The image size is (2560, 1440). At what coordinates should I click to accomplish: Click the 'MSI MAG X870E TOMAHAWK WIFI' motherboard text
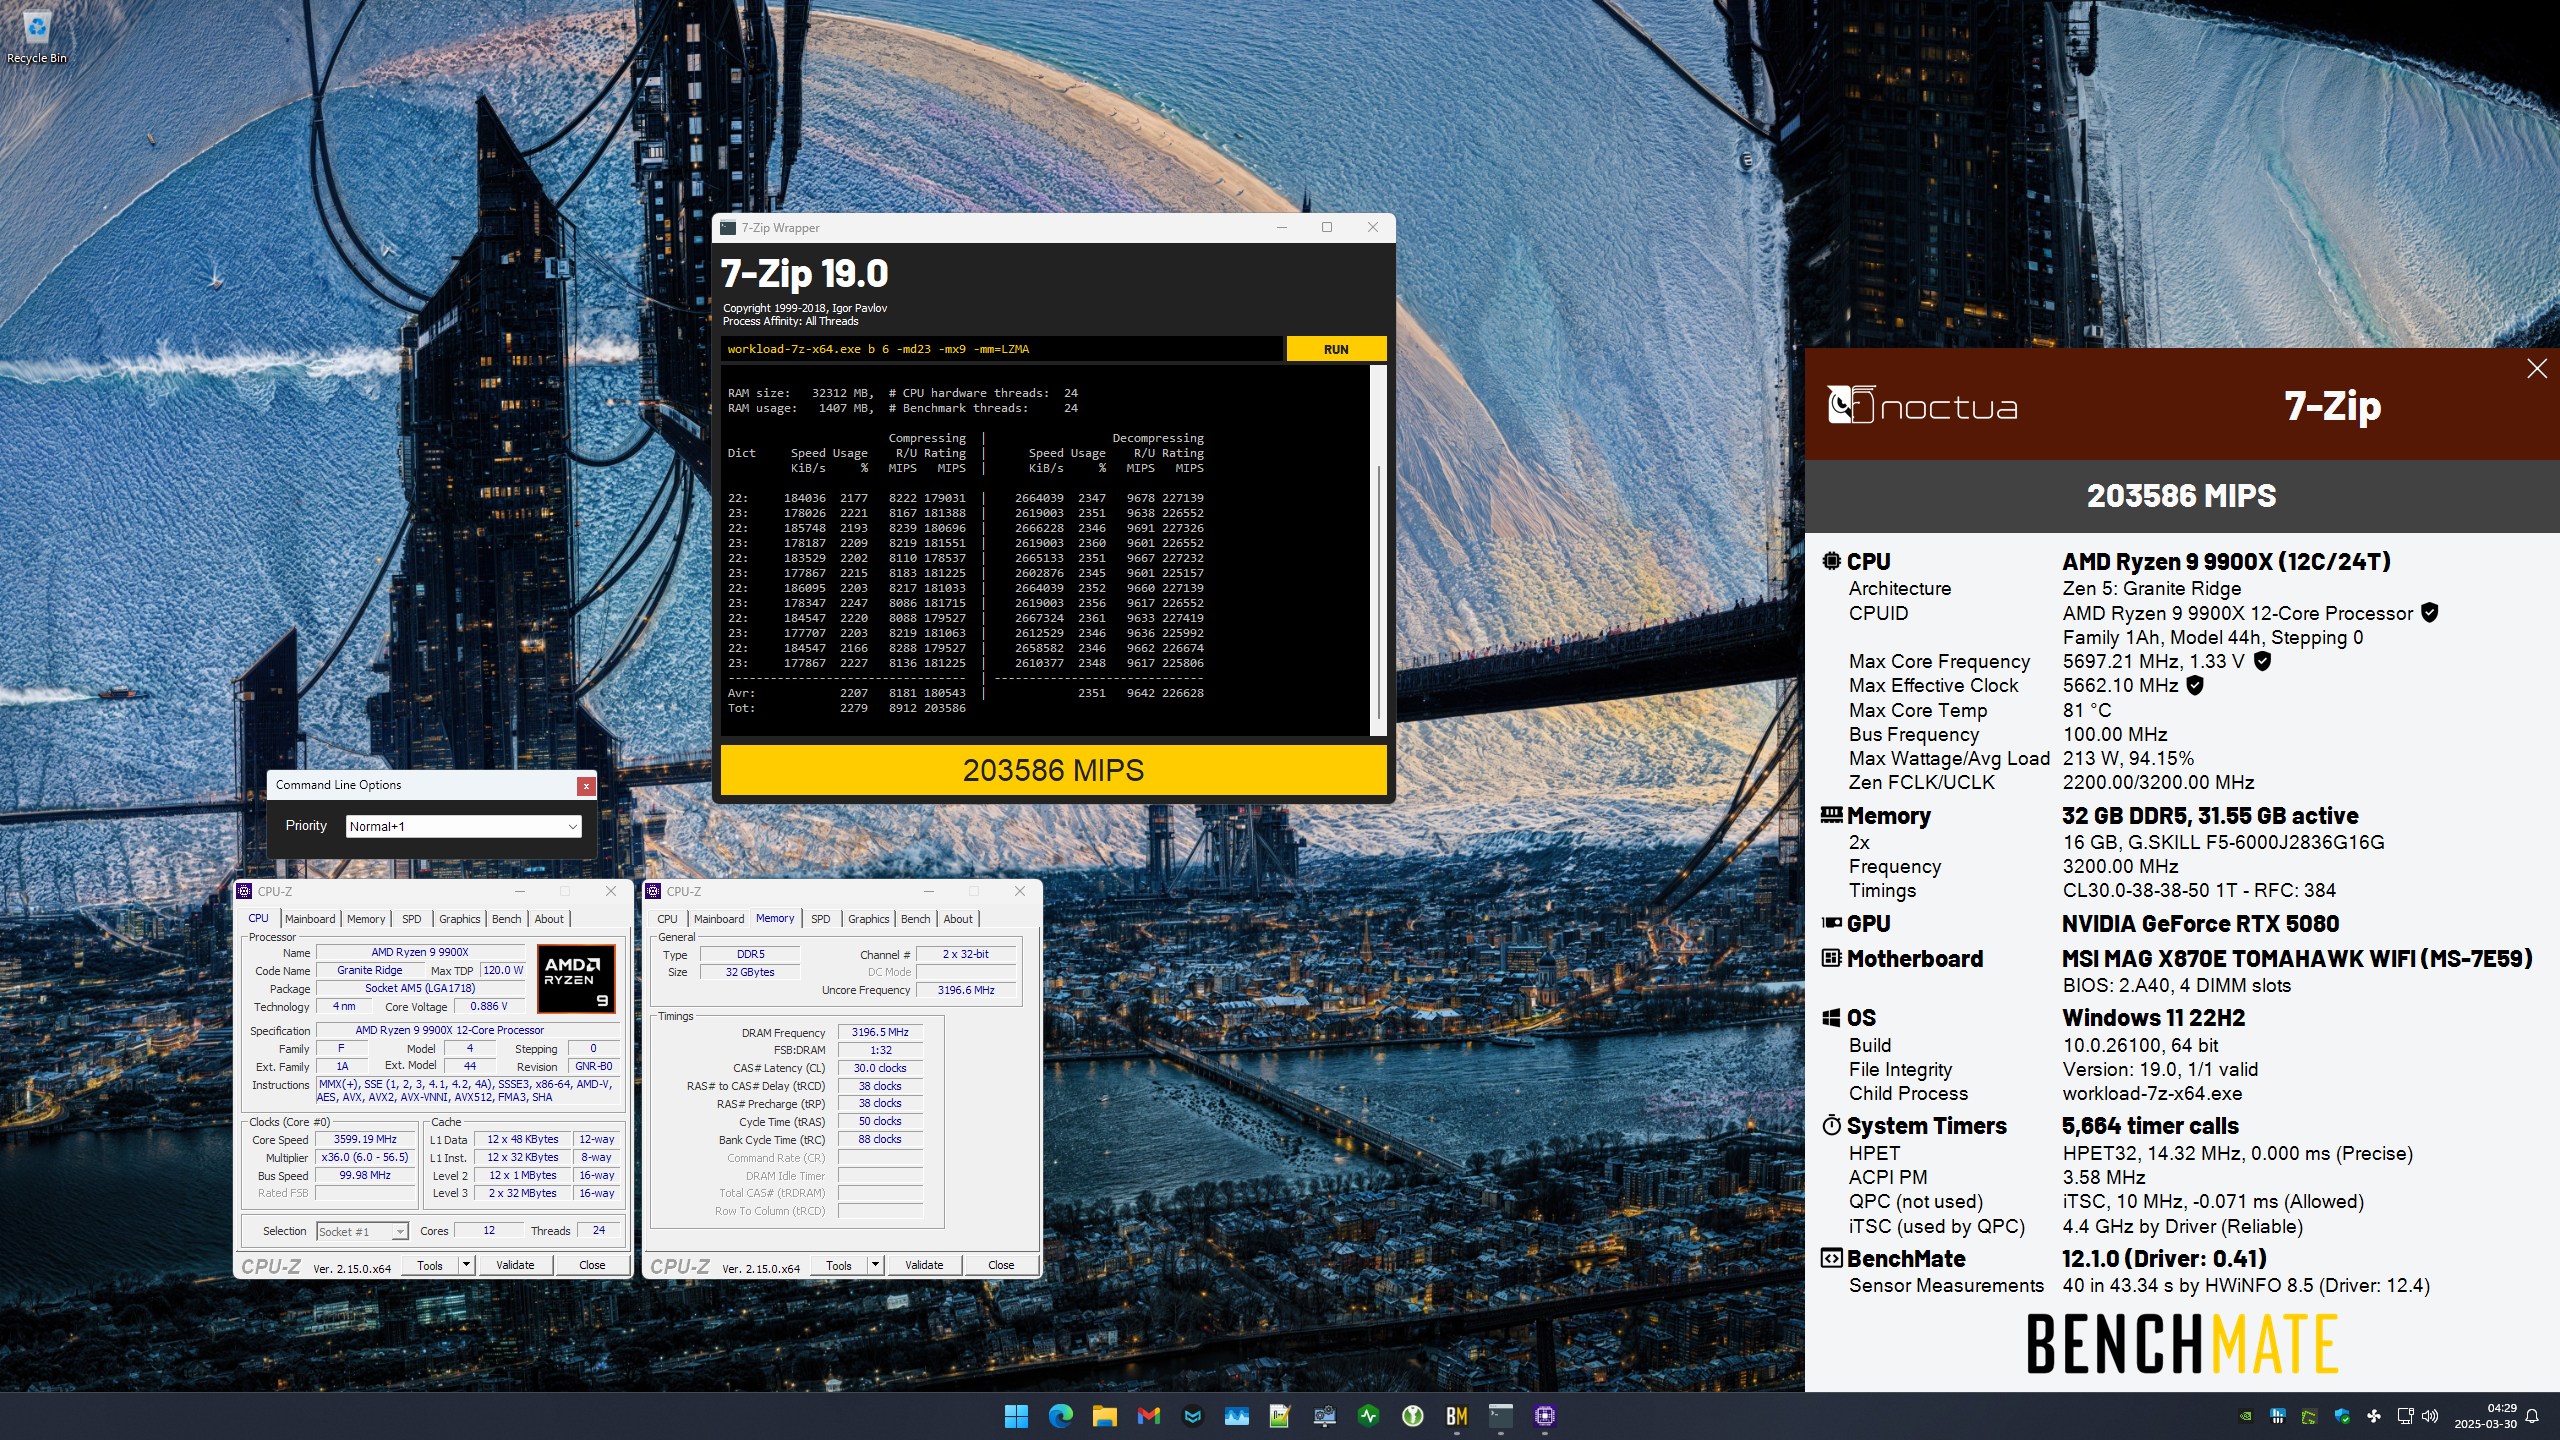pyautogui.click(x=2297, y=959)
